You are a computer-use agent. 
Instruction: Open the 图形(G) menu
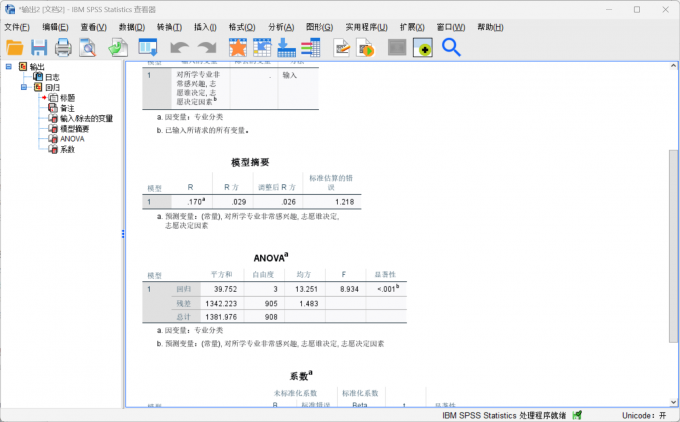pos(320,27)
